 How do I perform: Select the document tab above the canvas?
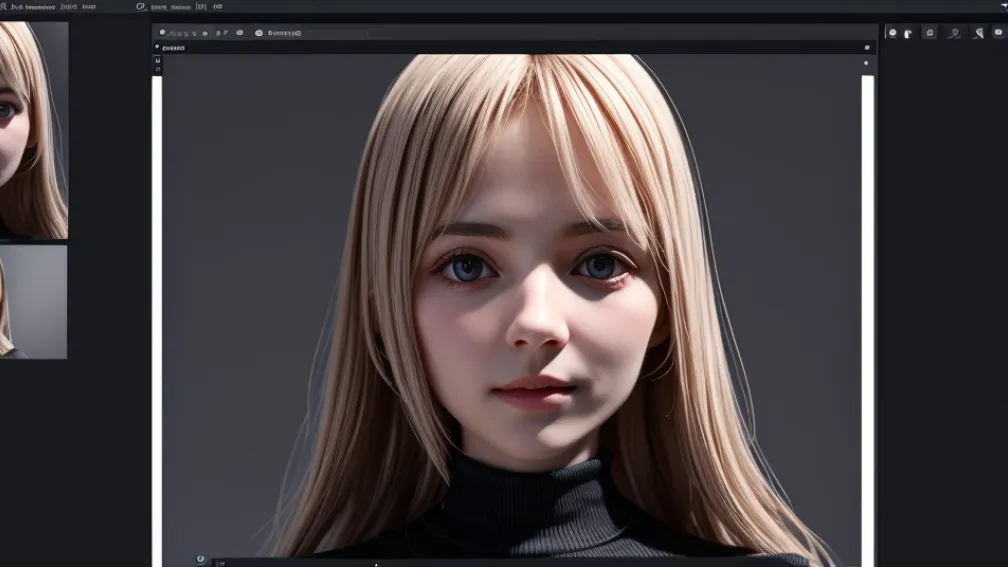tap(174, 48)
